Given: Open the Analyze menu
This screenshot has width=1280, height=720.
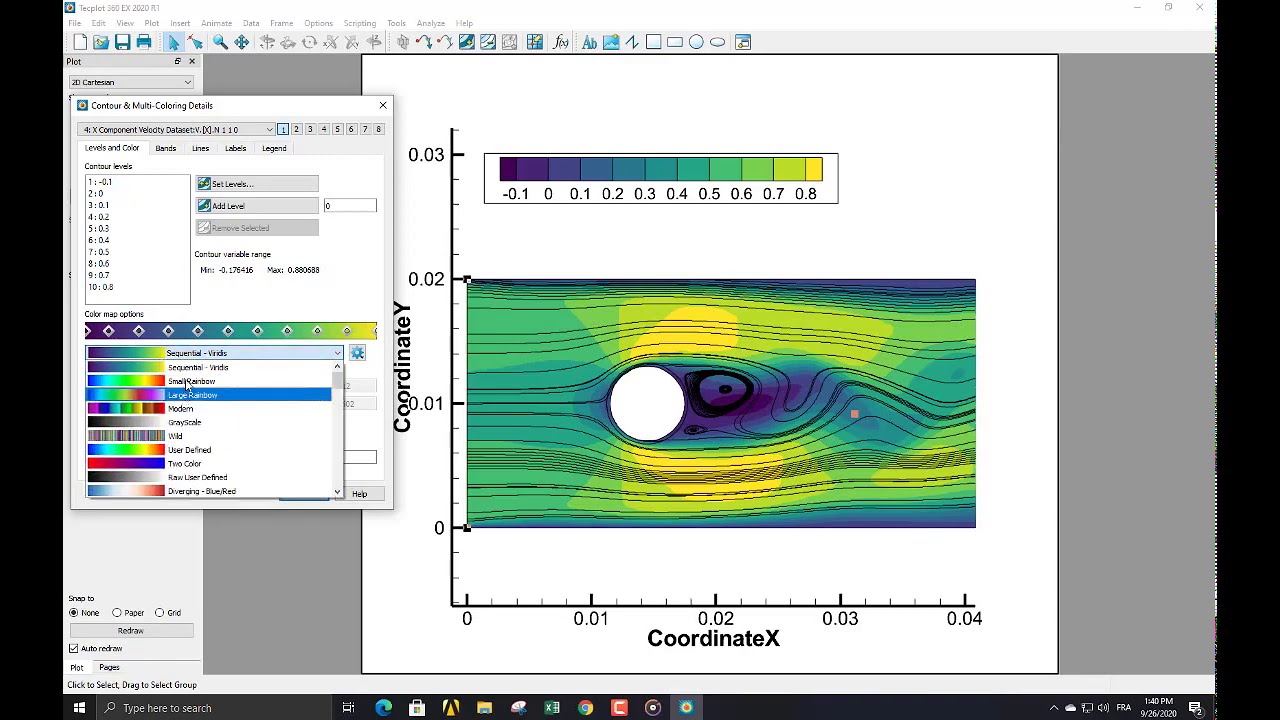Looking at the screenshot, I should 430,23.
